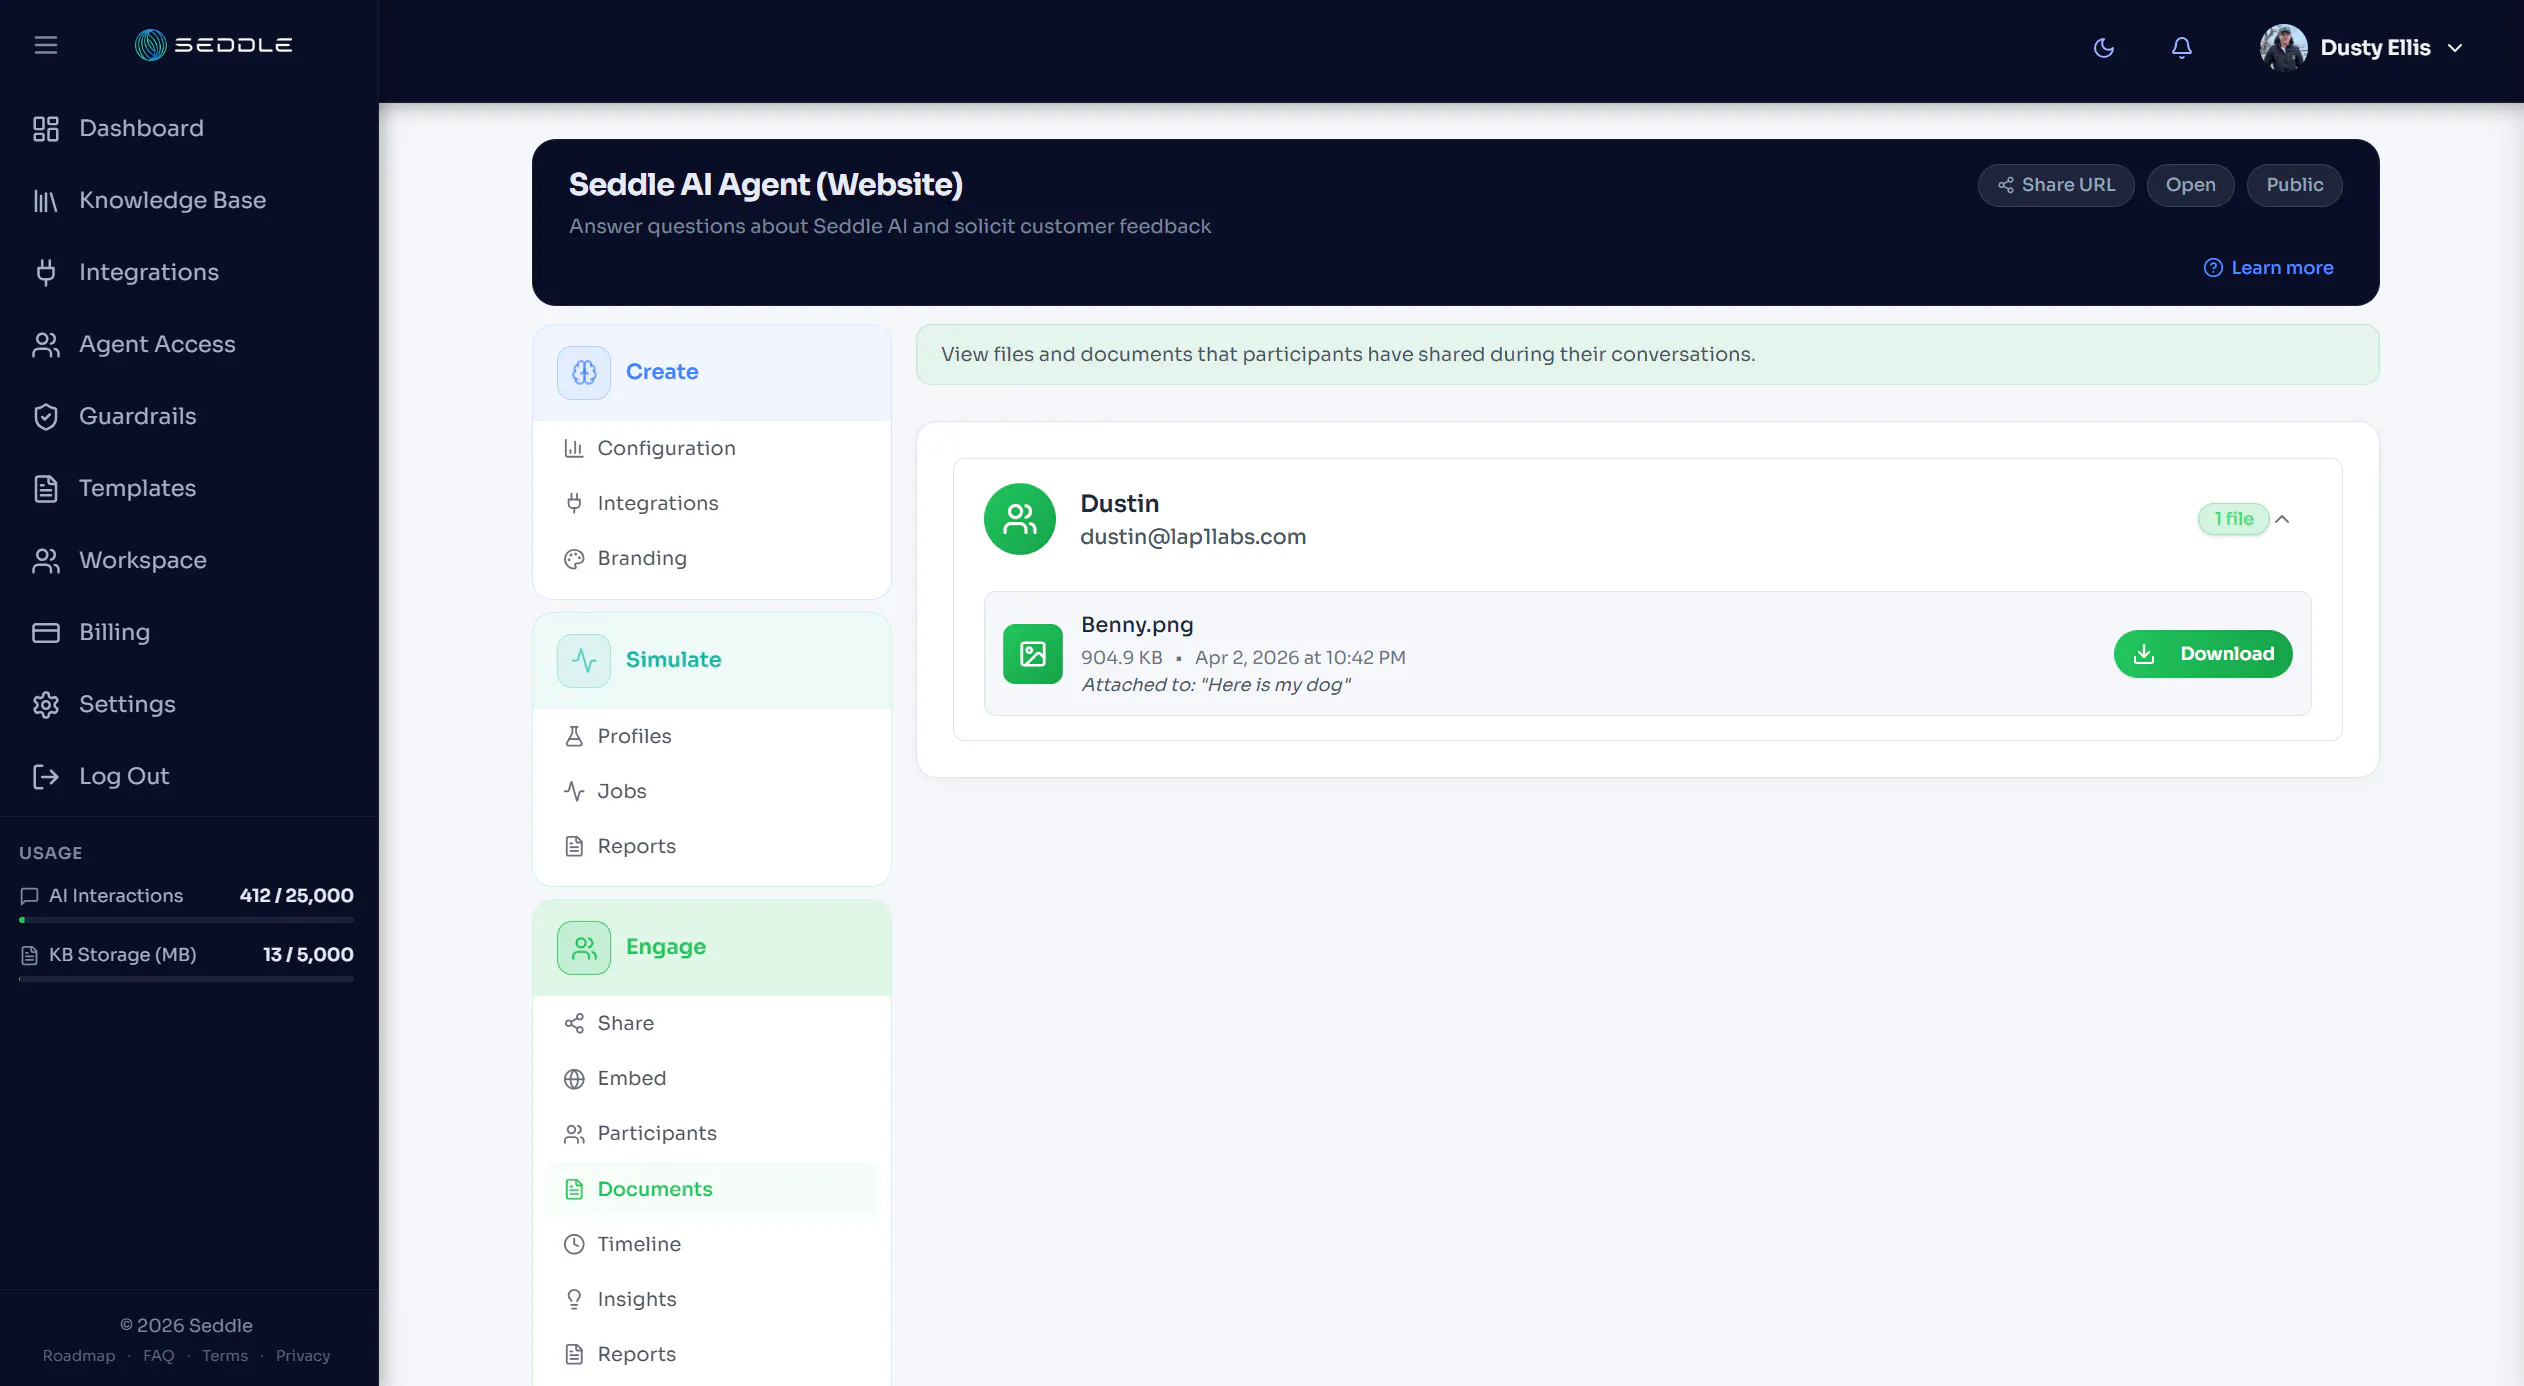Open Configuration under Create
This screenshot has width=2524, height=1386.
coord(666,448)
